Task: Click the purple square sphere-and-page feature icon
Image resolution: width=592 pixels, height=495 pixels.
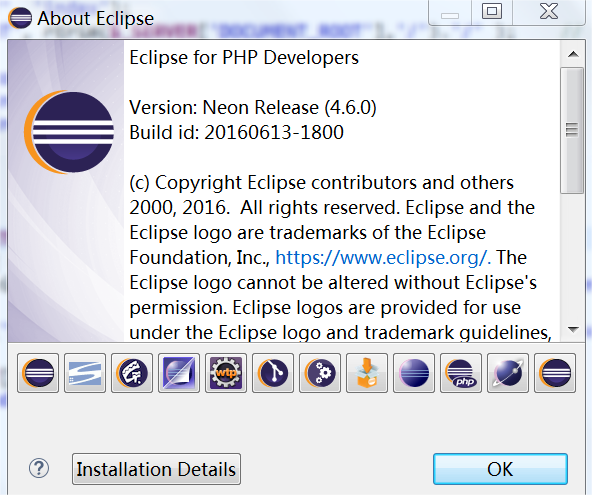Action: [x=179, y=373]
